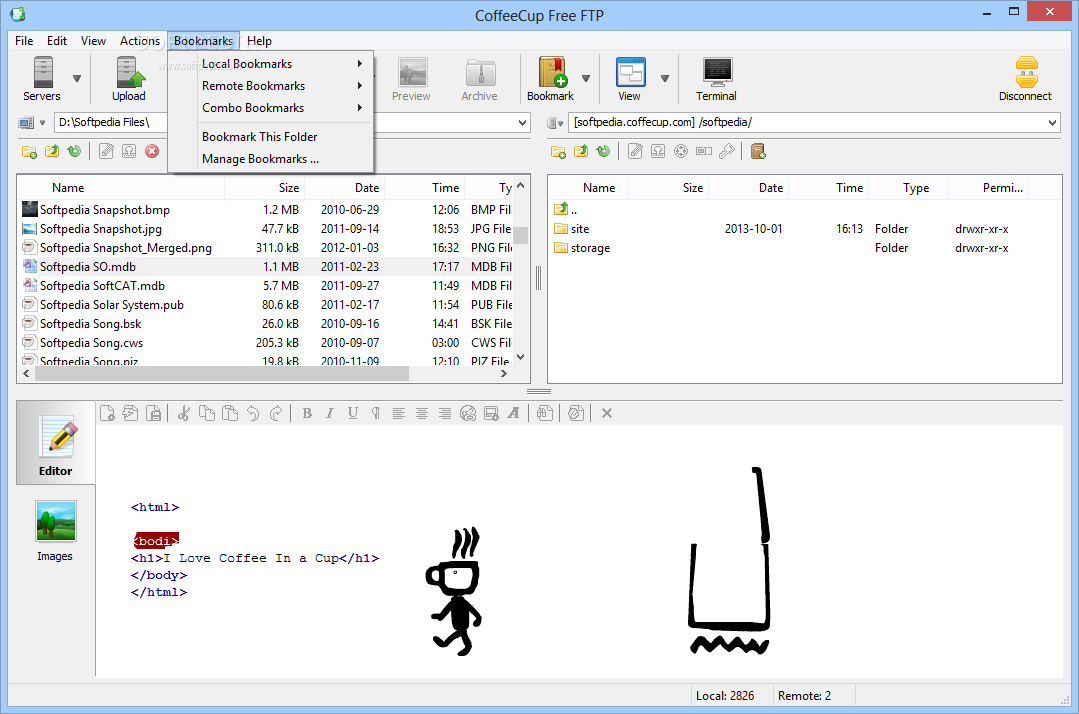Expand the View dropdown arrow

(x=665, y=78)
